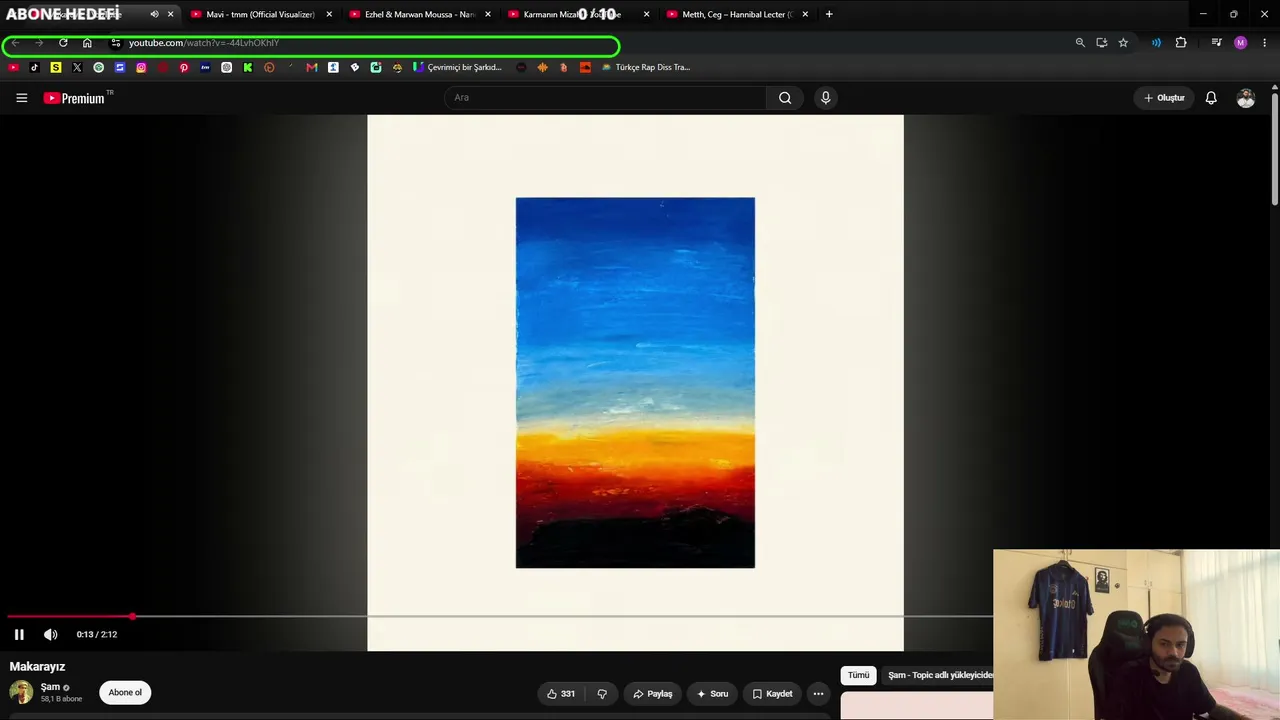This screenshot has width=1280, height=720.
Task: Focus the YouTube Ara search field
Action: click(x=605, y=98)
